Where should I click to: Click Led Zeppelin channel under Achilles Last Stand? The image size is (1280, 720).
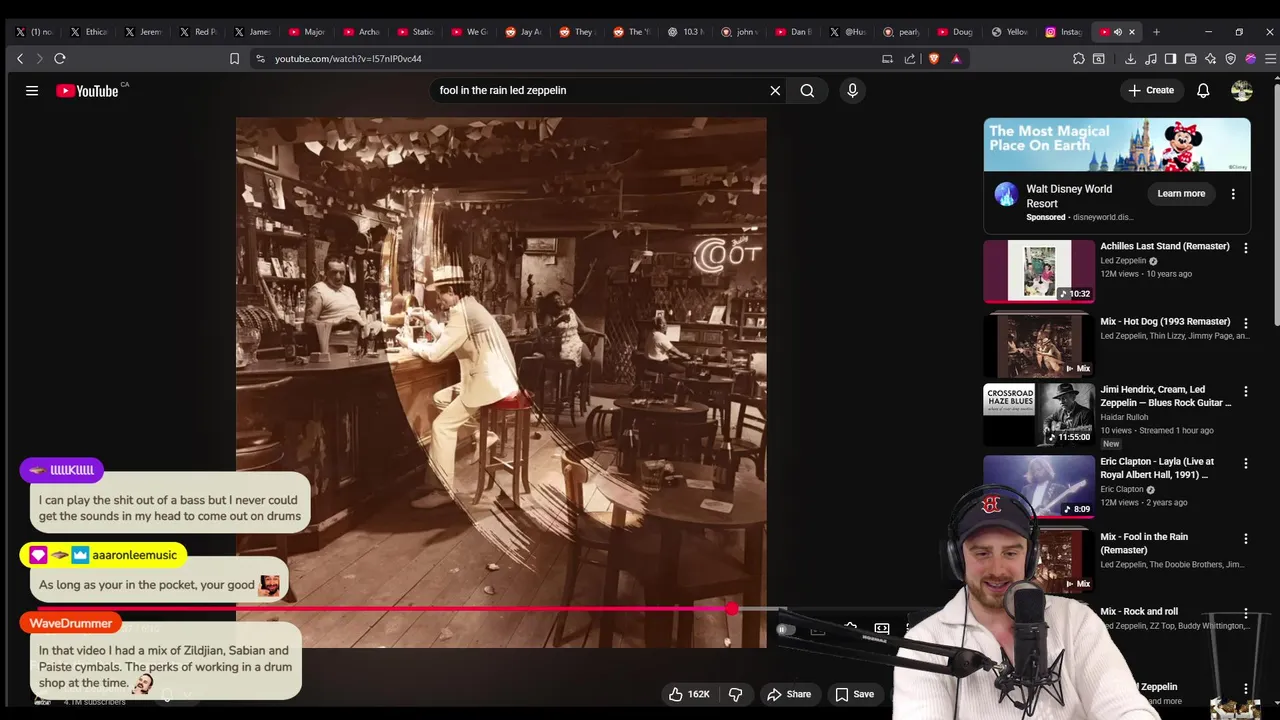click(x=1123, y=261)
